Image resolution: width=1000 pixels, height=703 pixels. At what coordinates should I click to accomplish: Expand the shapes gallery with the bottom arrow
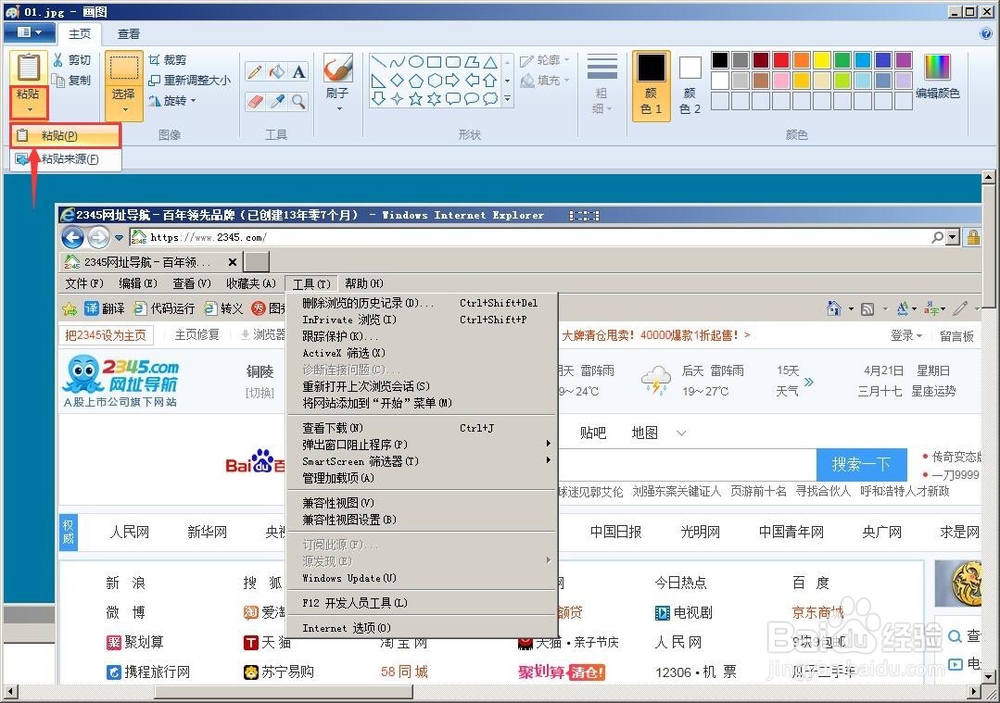[x=507, y=98]
